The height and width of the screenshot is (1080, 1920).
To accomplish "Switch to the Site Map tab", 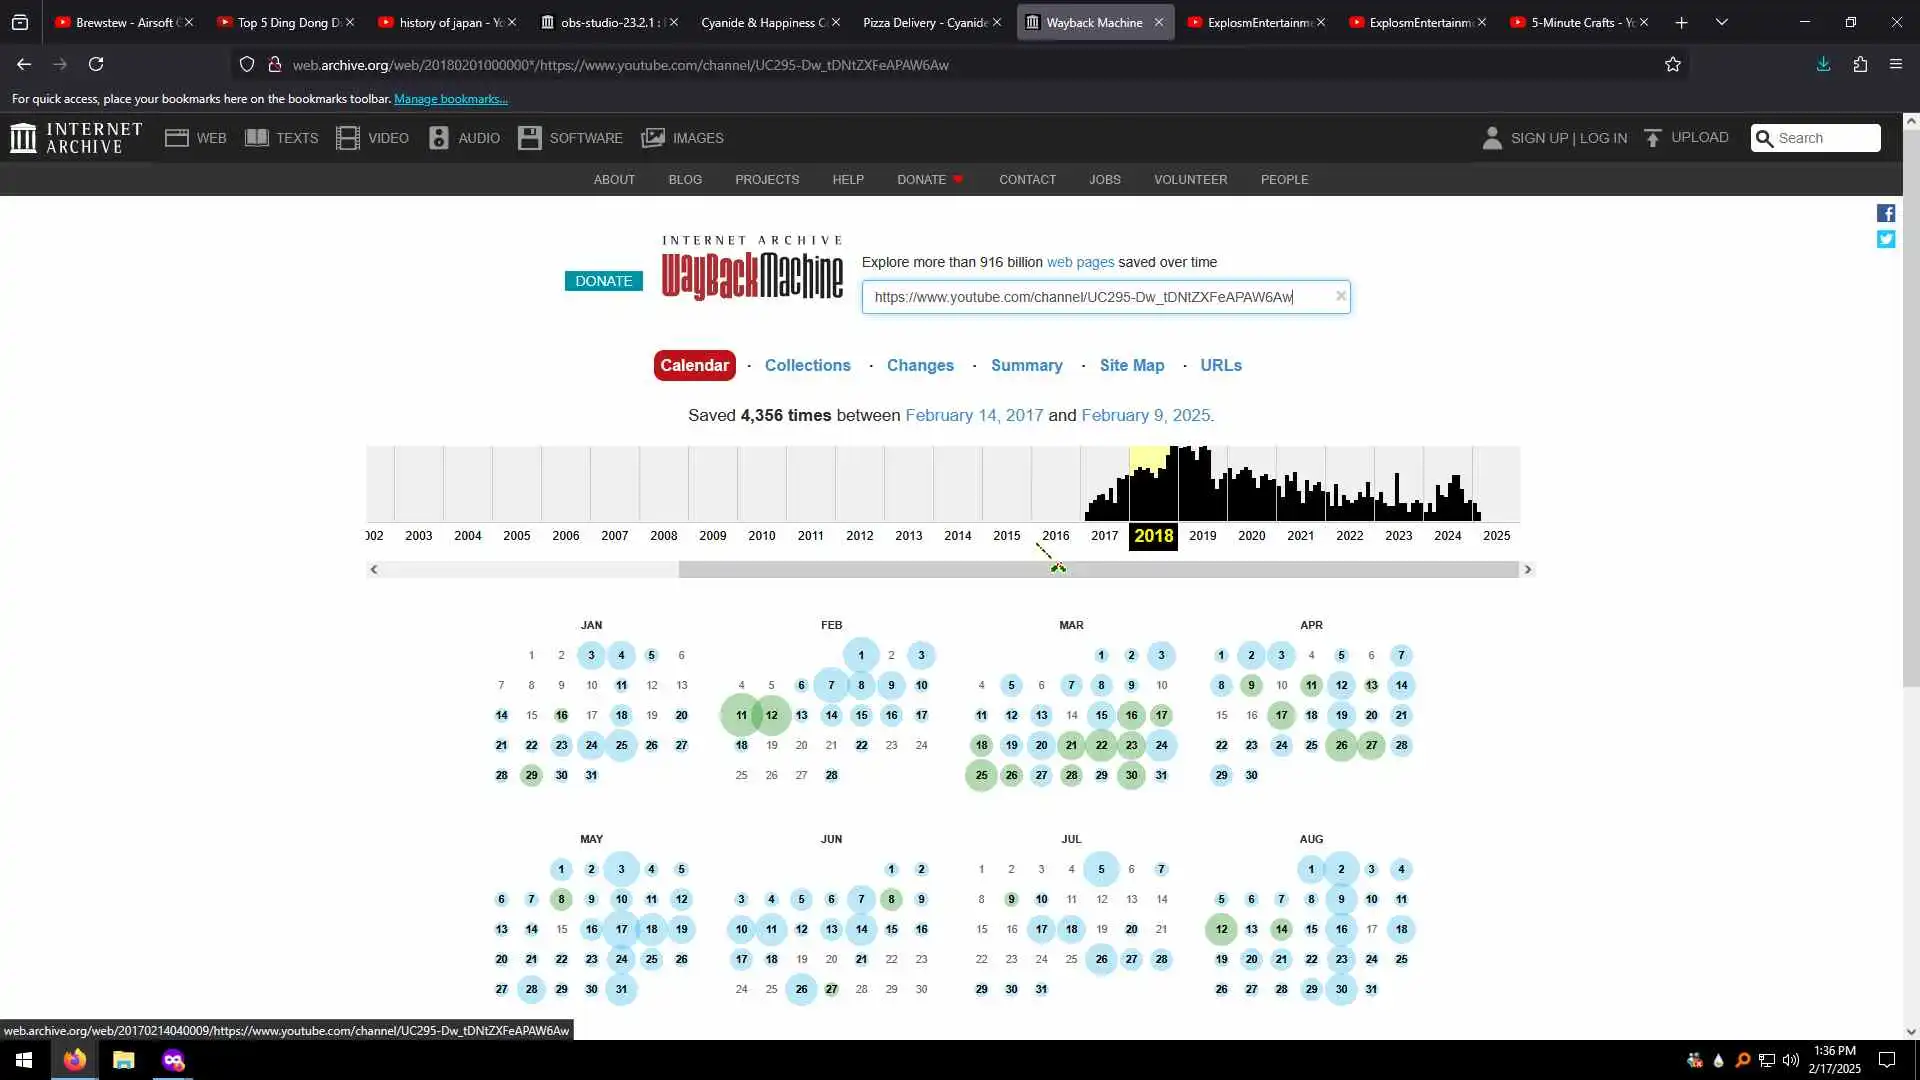I will coord(1131,366).
